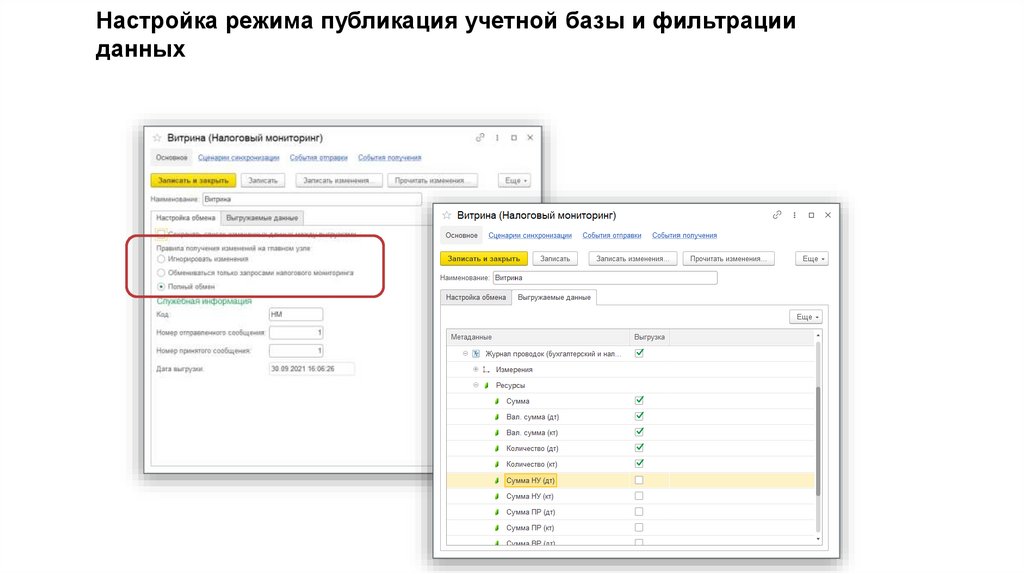Click the link icon in the back window title bar
The width and height of the screenshot is (1024, 574).
pos(480,138)
